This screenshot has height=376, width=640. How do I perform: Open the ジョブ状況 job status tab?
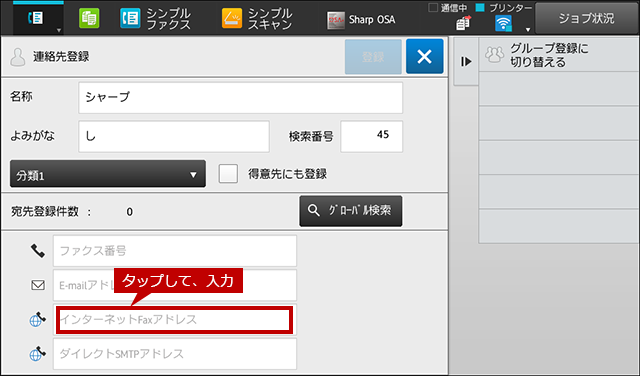pyautogui.click(x=587, y=18)
